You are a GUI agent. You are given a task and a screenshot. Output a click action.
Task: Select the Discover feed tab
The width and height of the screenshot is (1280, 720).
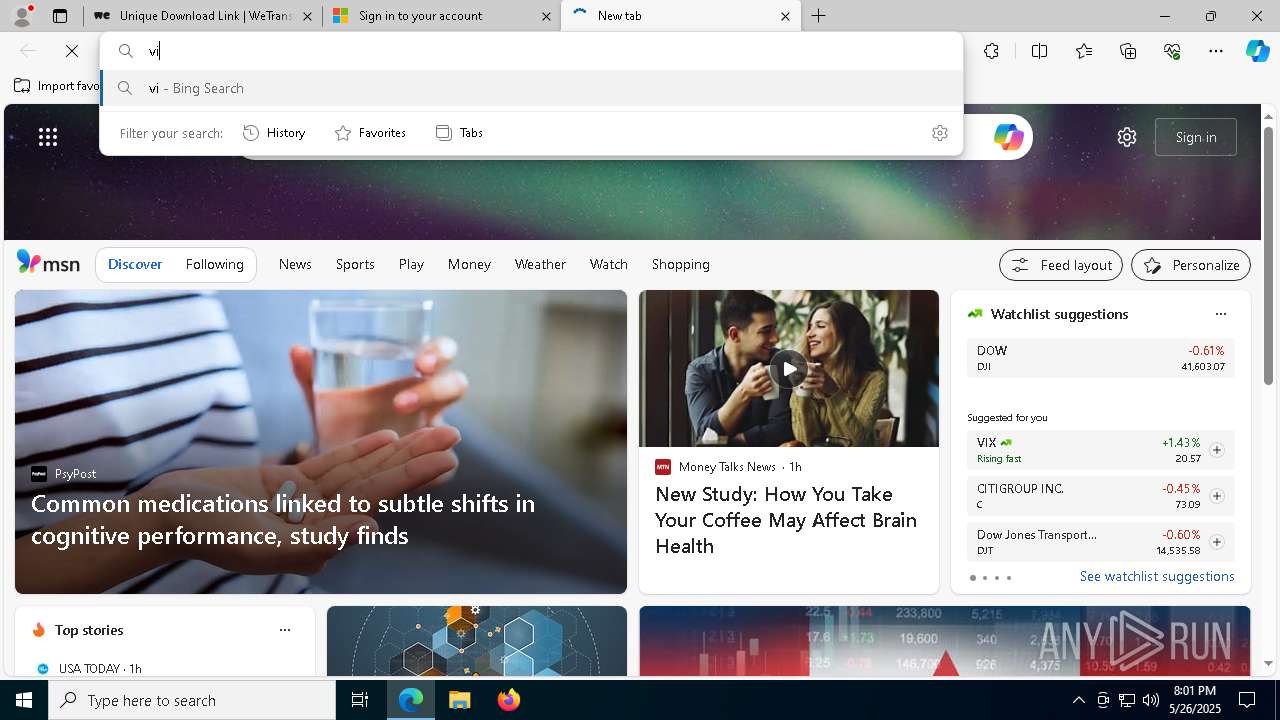pos(135,264)
